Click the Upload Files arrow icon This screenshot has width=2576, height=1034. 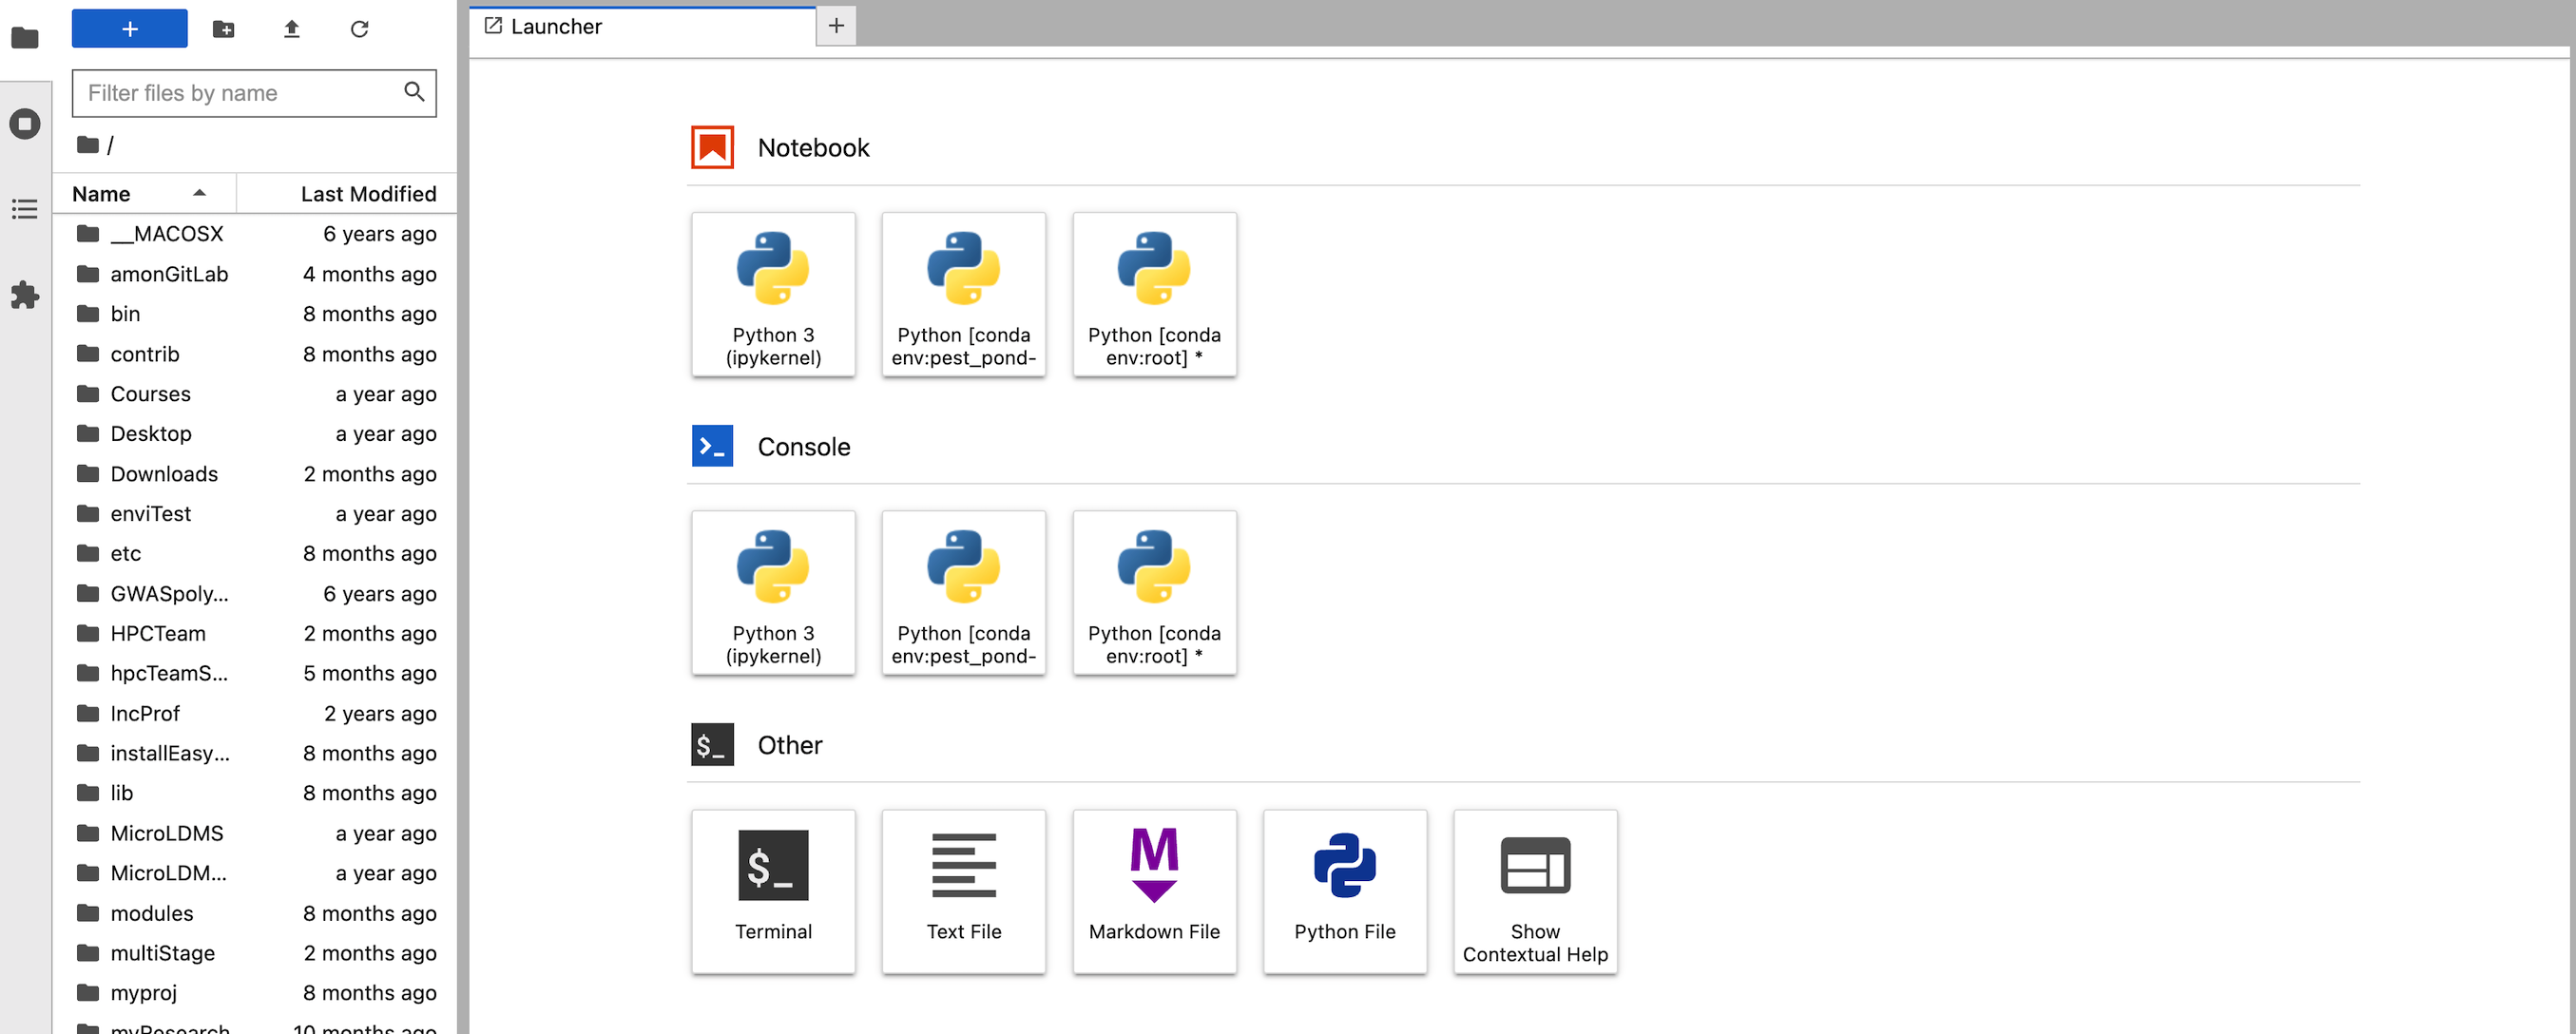(292, 29)
